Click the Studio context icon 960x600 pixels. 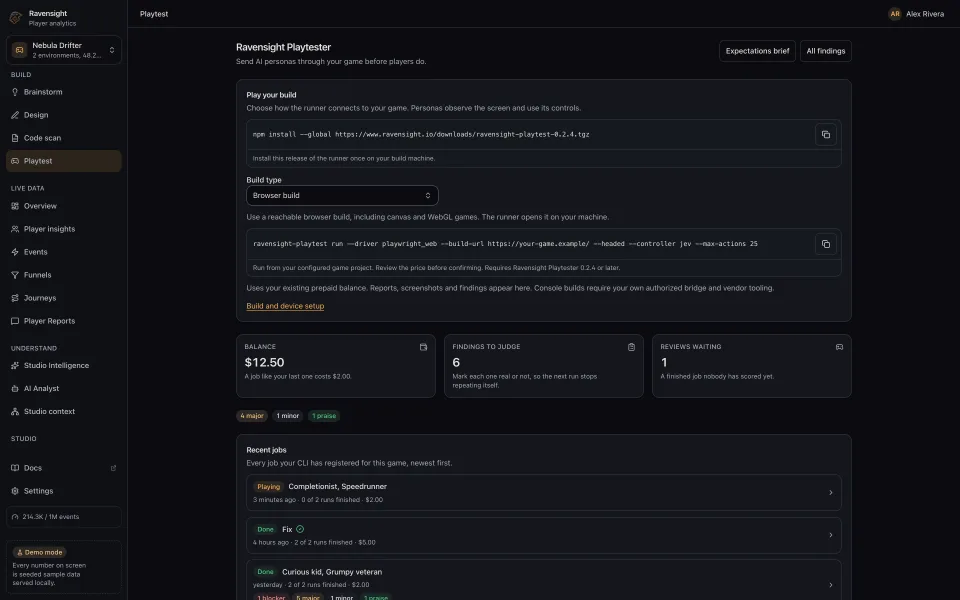pyautogui.click(x=15, y=411)
